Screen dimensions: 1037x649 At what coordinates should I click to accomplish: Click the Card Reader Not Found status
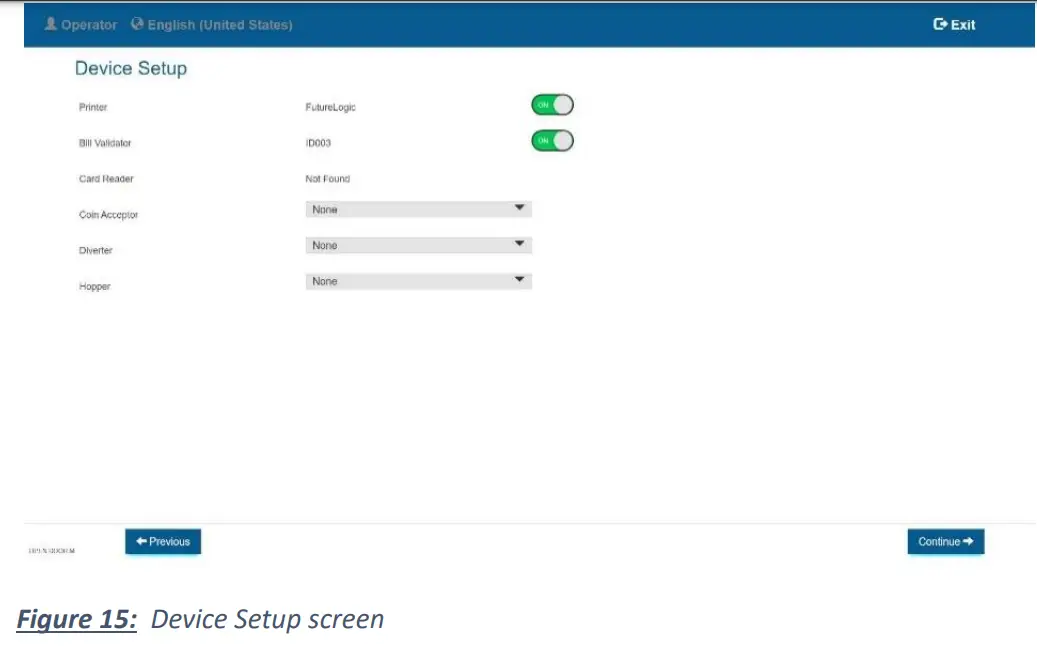(x=327, y=179)
